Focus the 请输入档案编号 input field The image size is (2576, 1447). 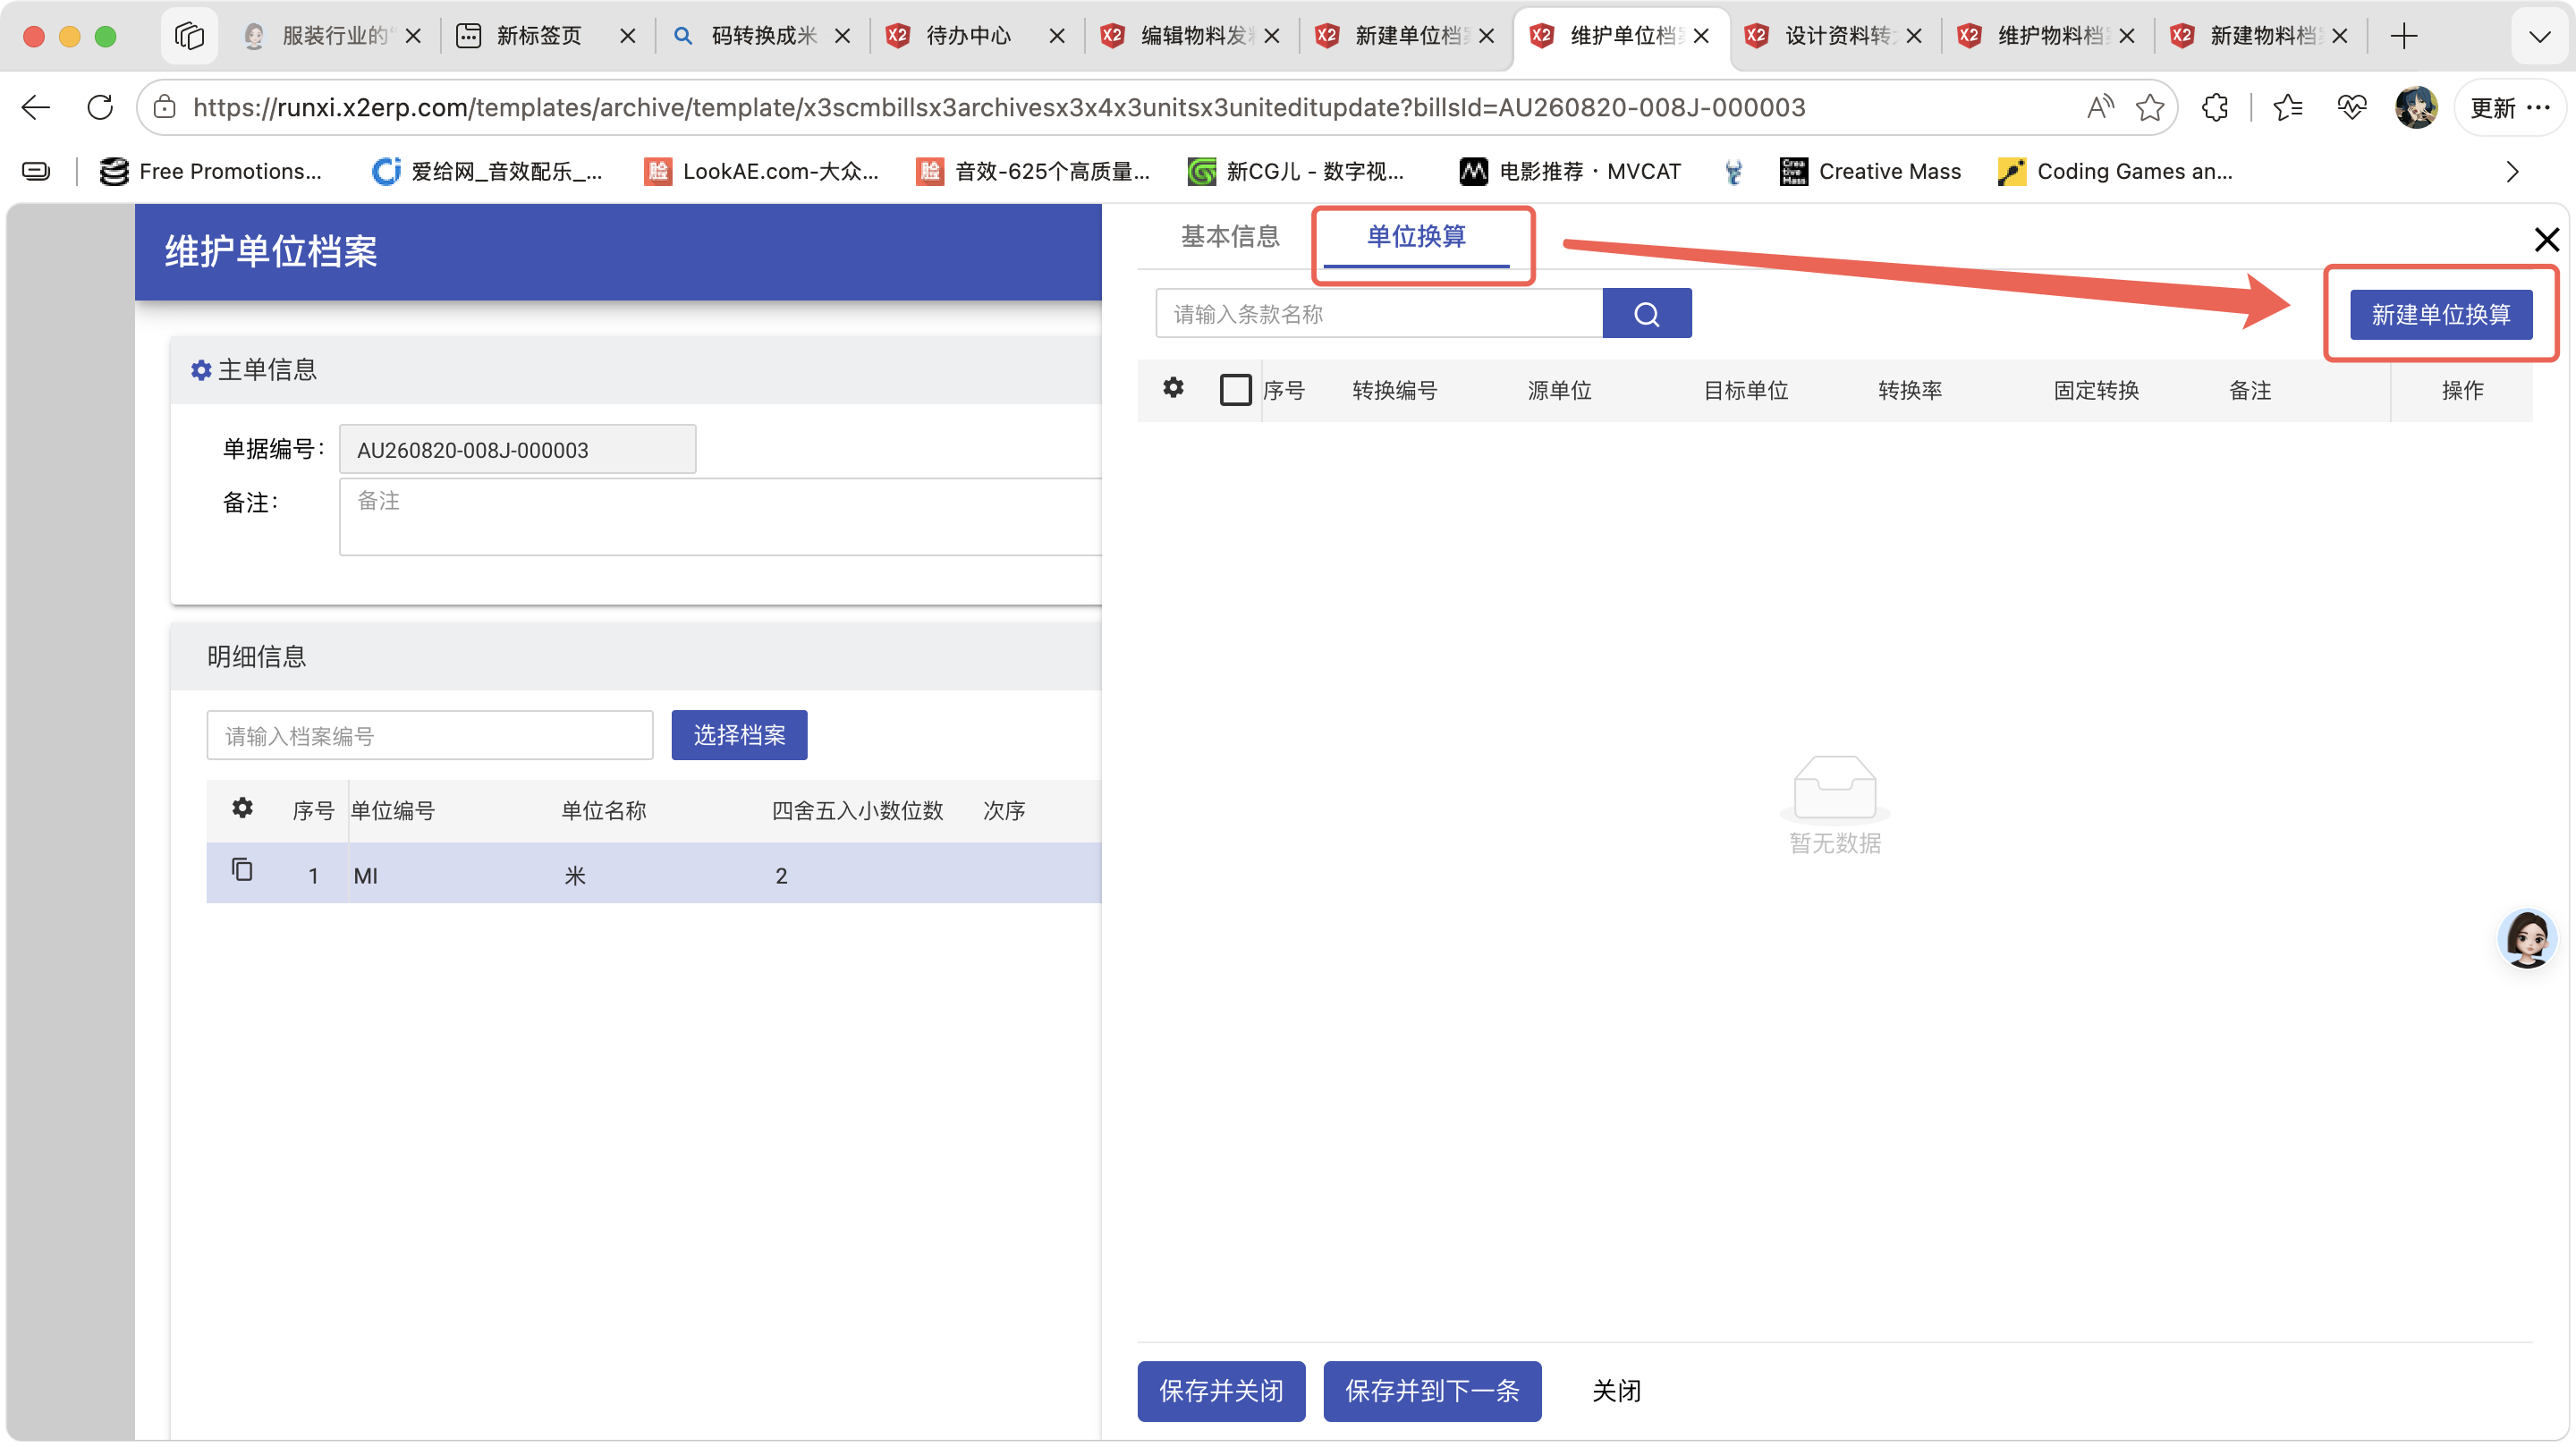(x=429, y=735)
